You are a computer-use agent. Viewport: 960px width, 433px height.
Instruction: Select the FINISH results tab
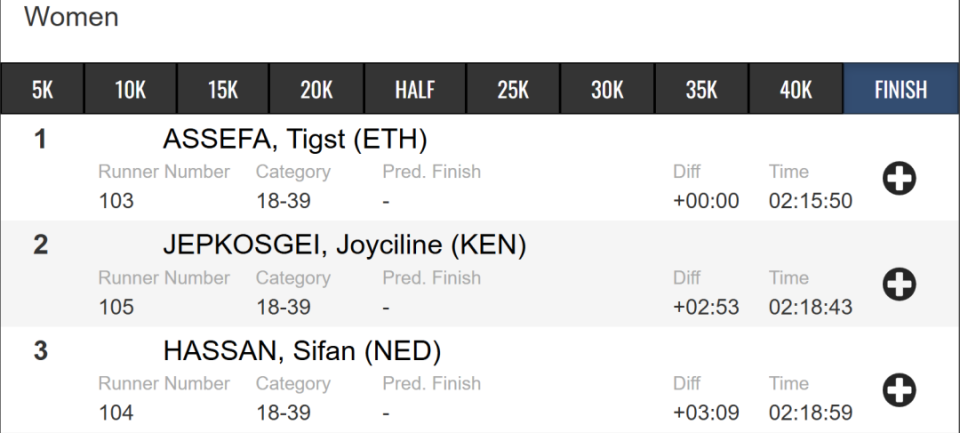pyautogui.click(x=901, y=89)
